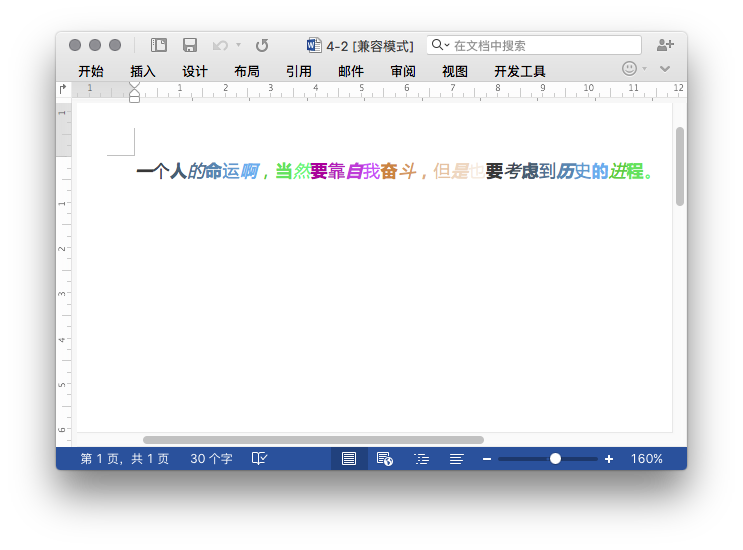Click the Word document icon in title
The width and height of the screenshot is (743, 550).
314,45
